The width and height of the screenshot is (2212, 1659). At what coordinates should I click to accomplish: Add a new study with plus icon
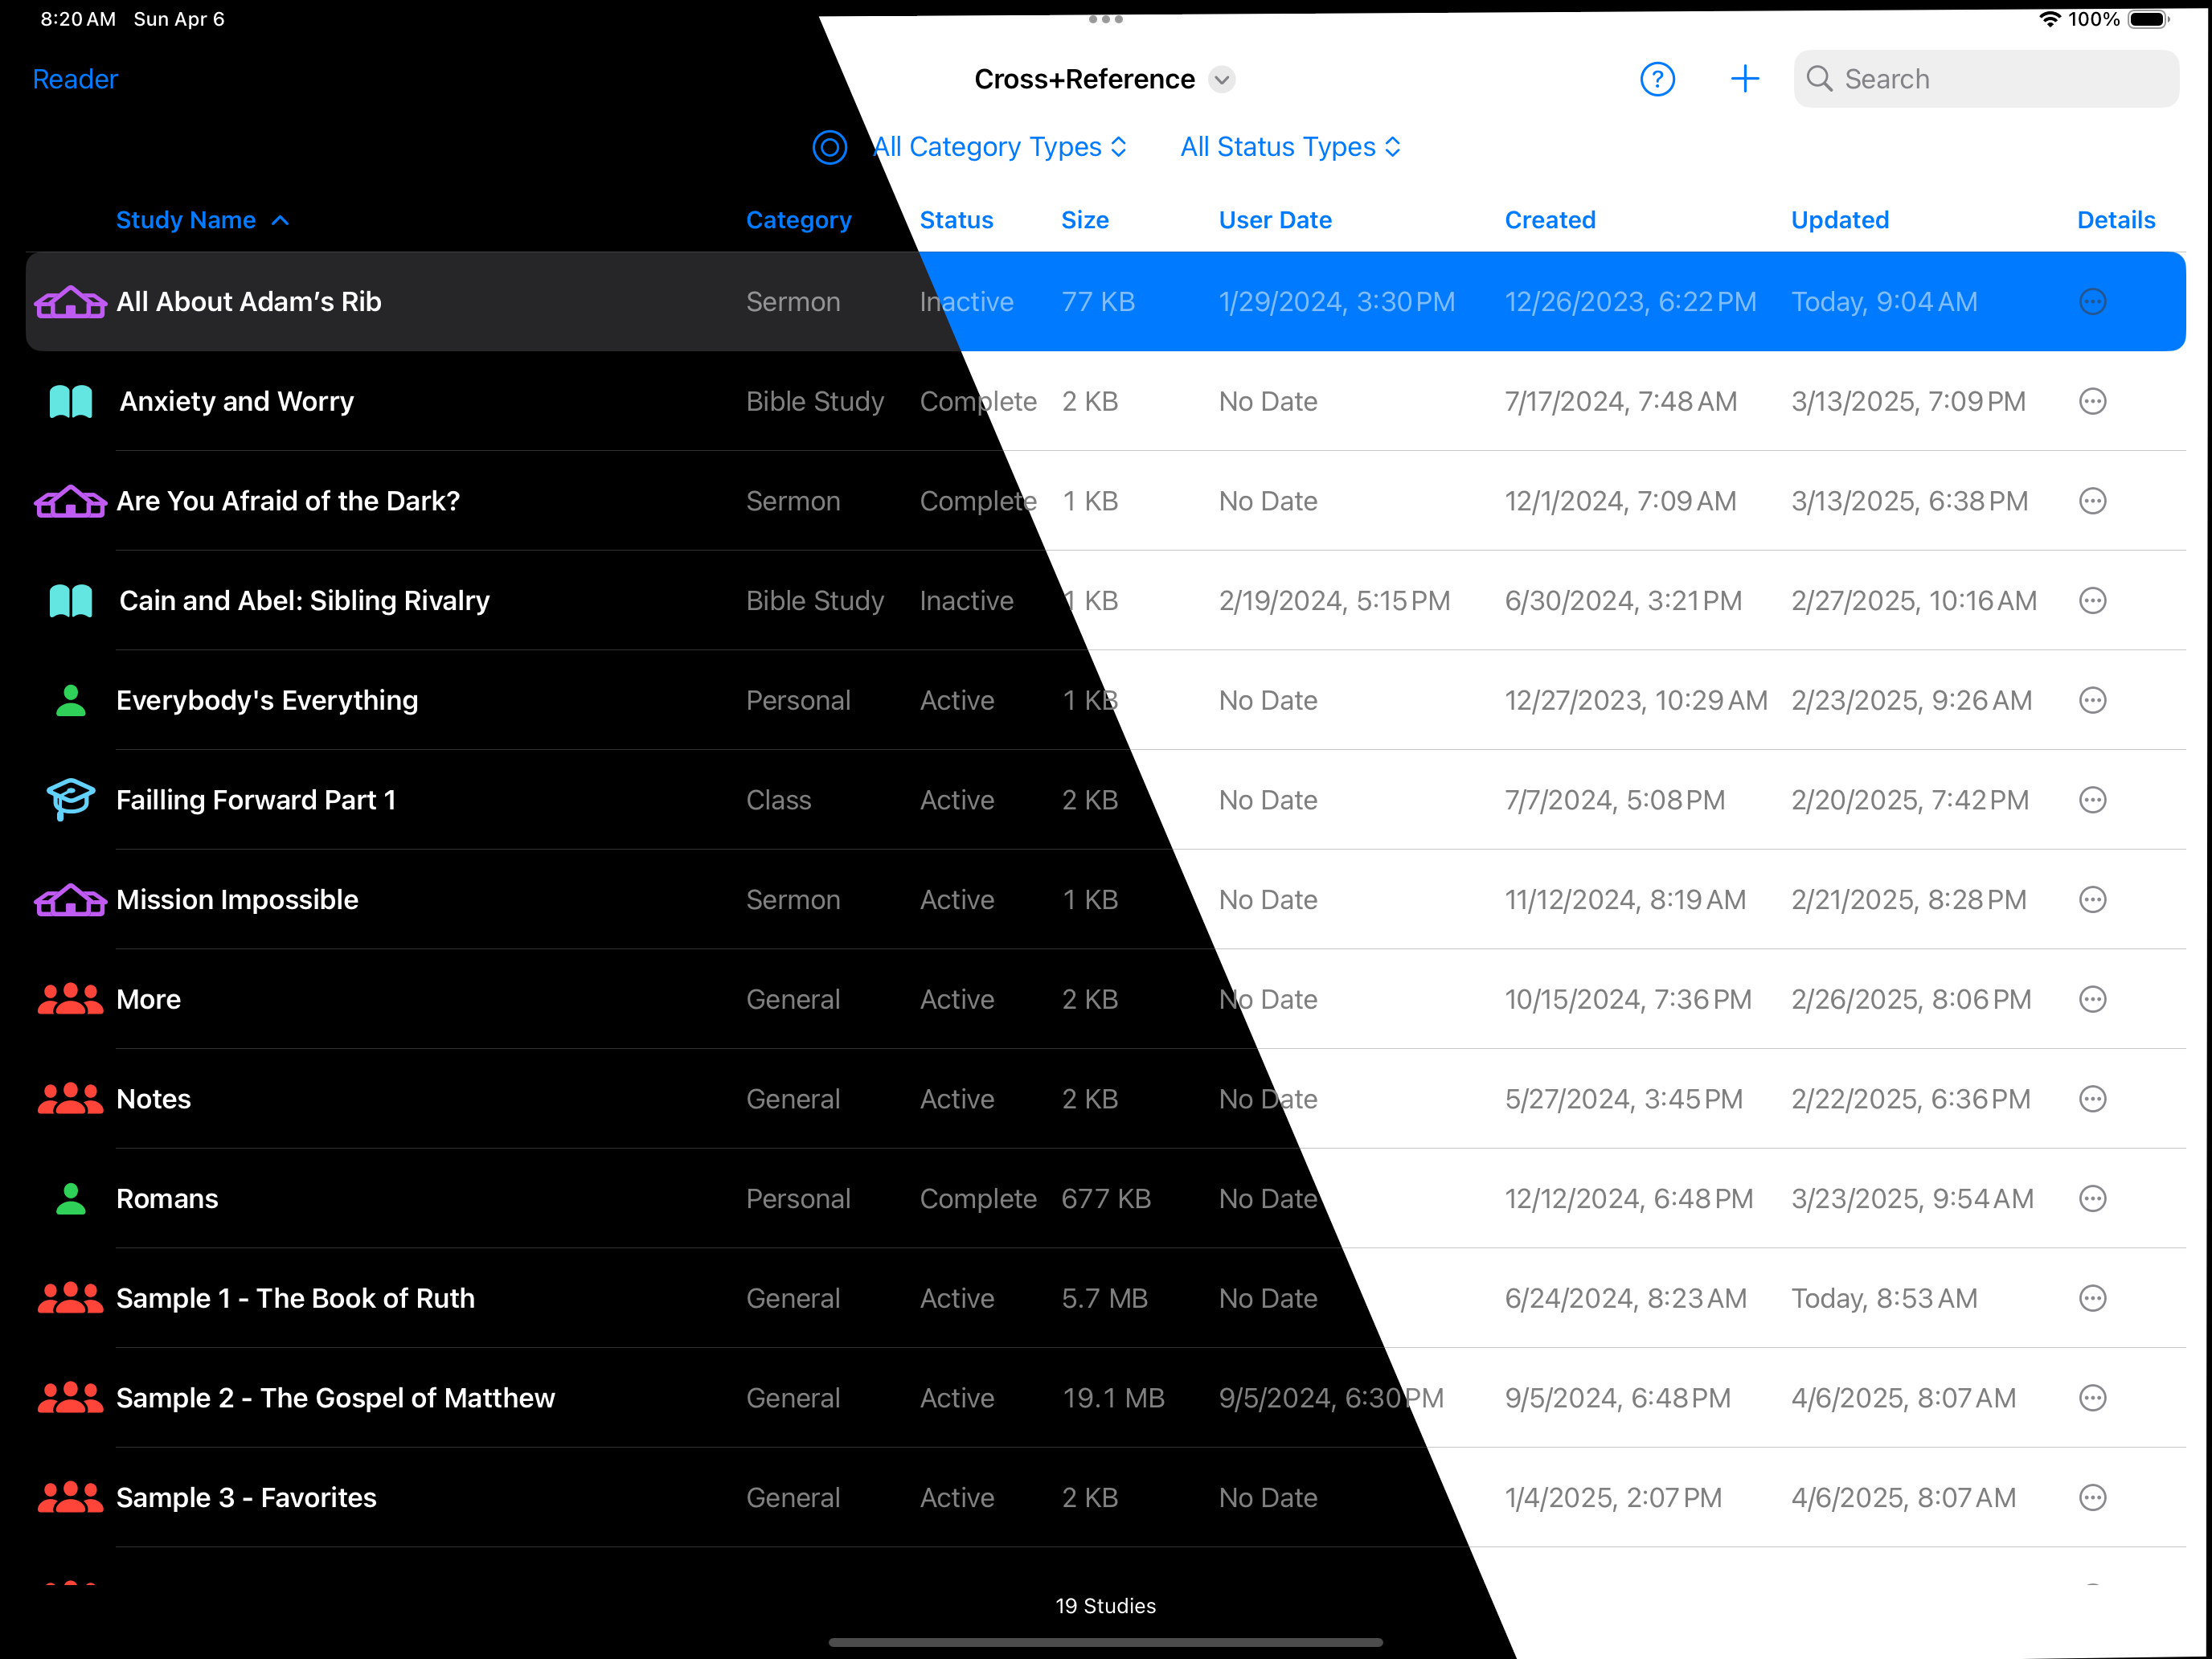1744,79
